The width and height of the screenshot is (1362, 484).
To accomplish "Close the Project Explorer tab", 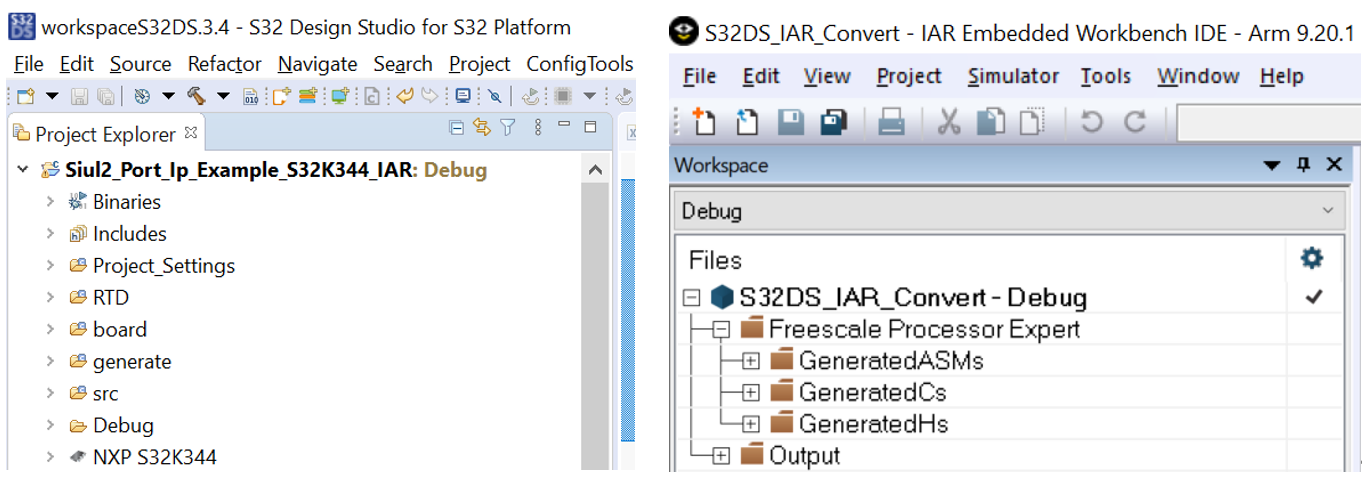I will tap(192, 132).
